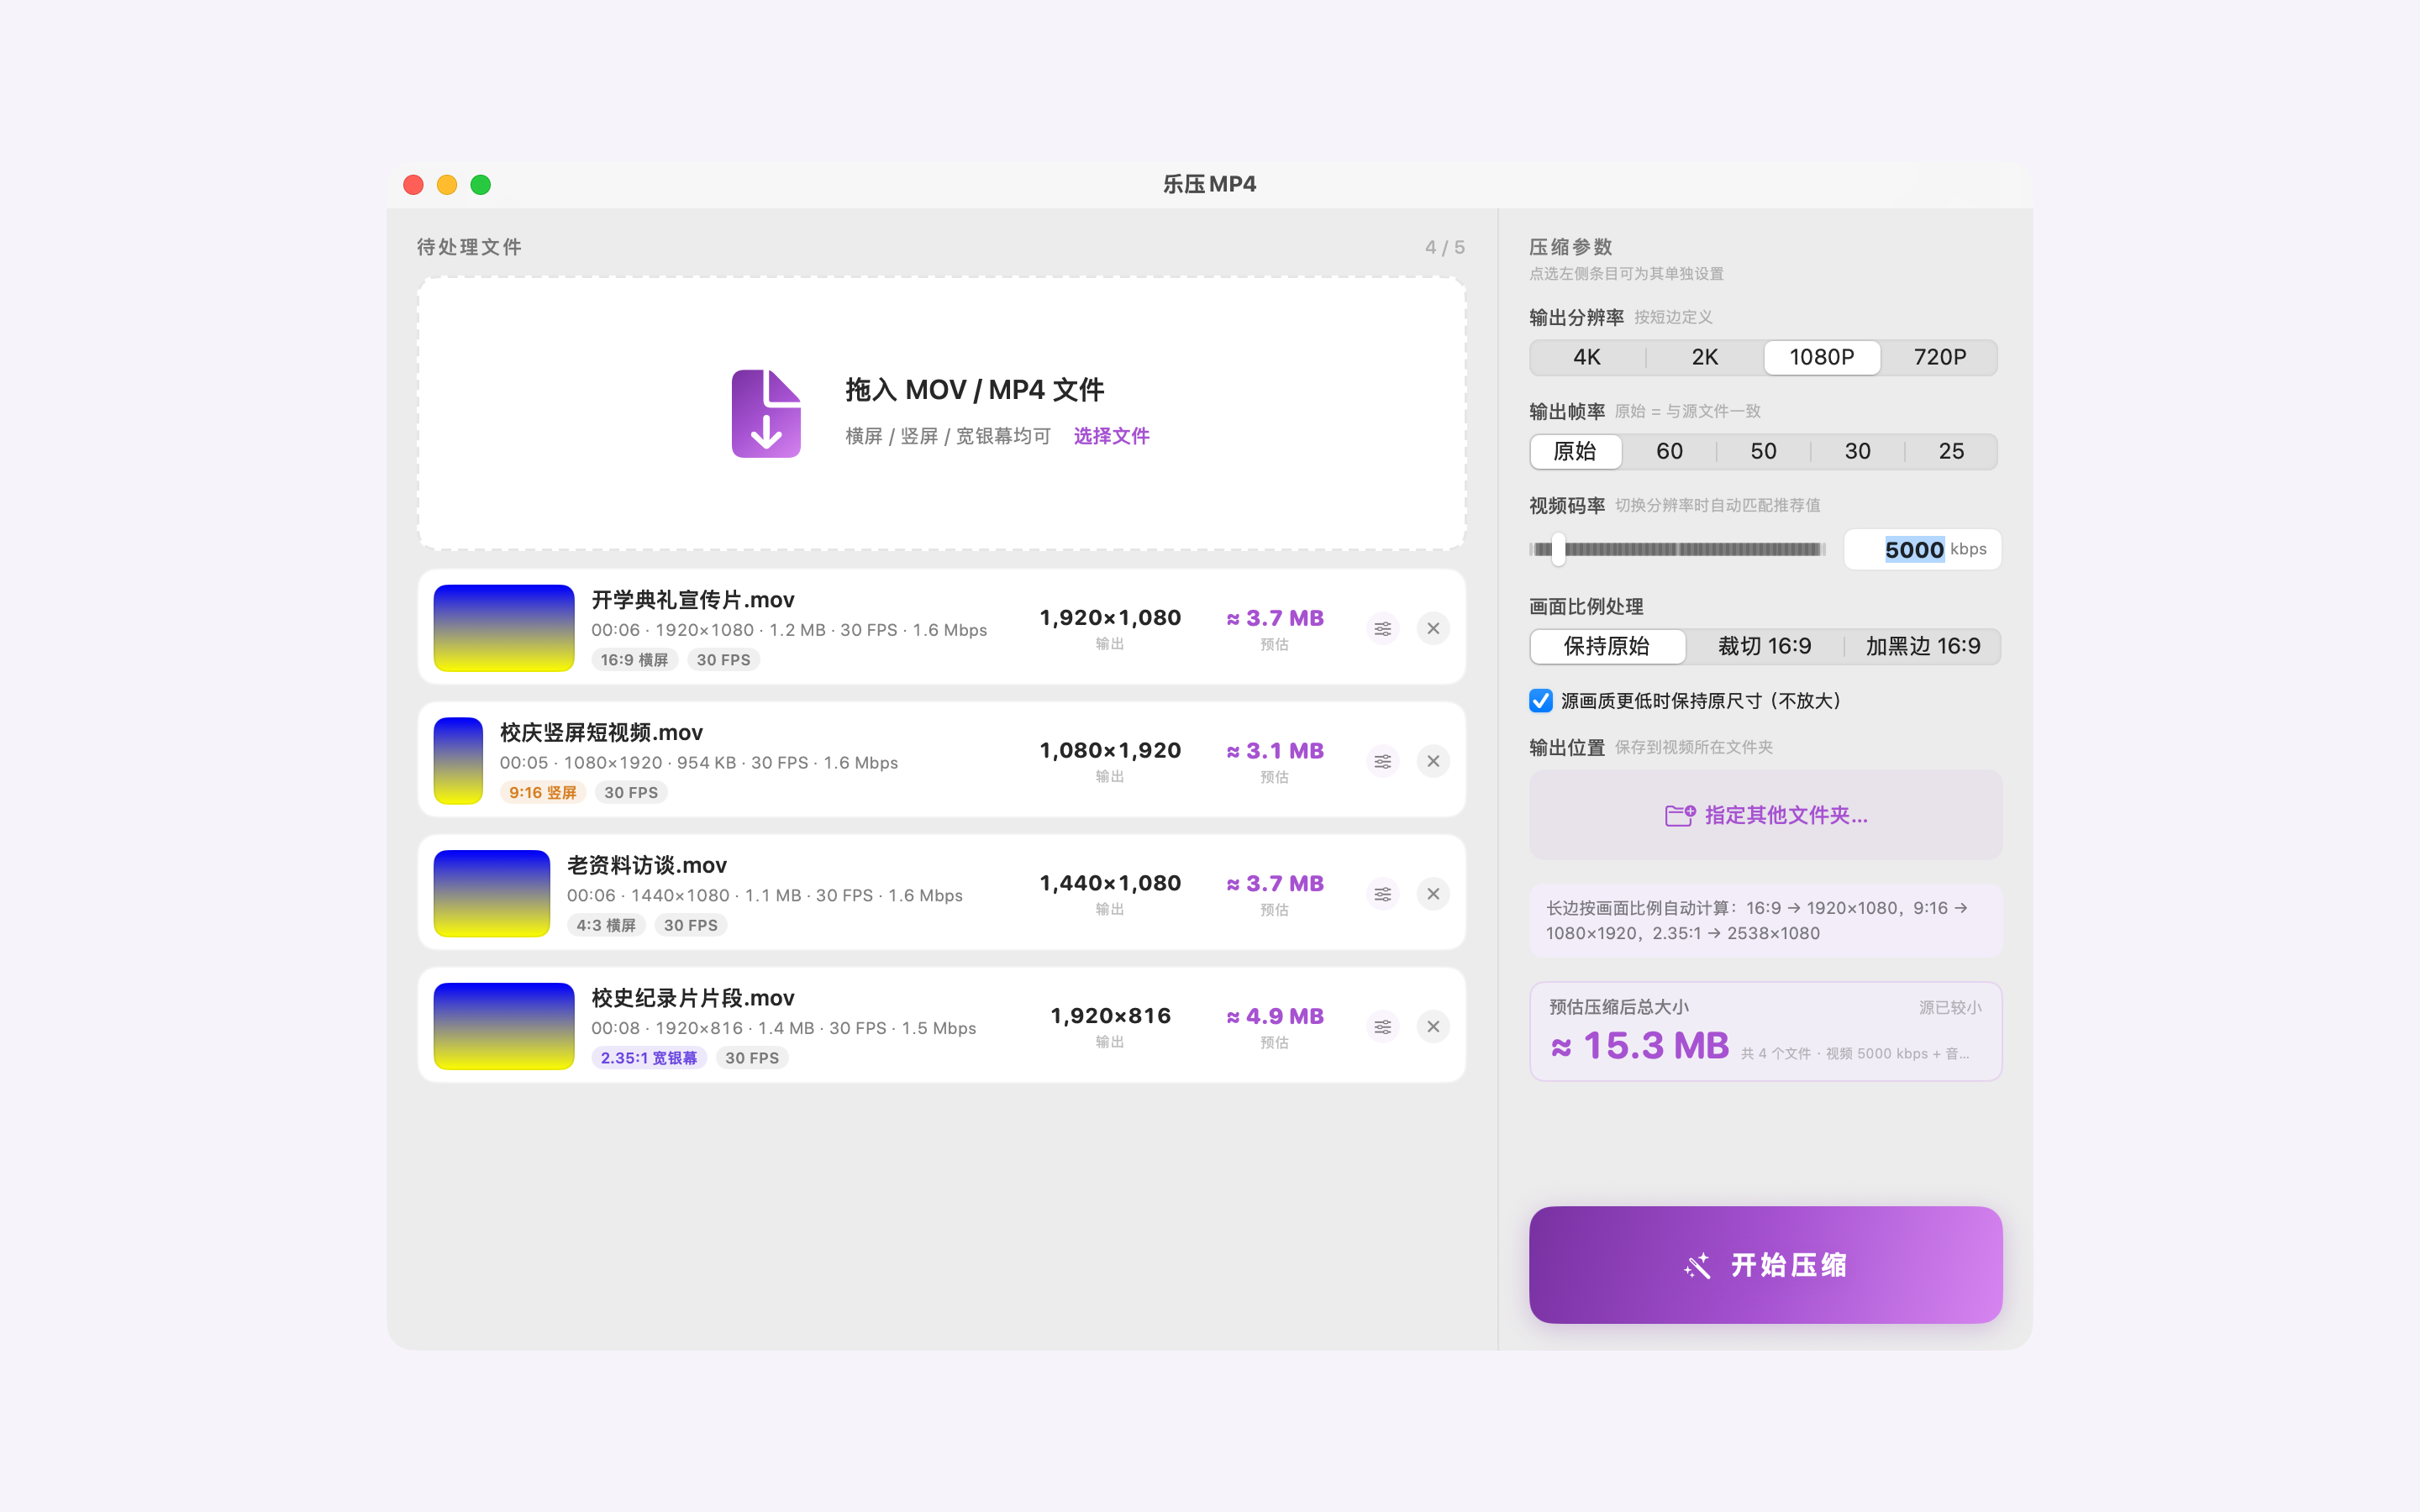The width and height of the screenshot is (2420, 1512).
Task: Set frame rate to 60
Action: coord(1669,451)
